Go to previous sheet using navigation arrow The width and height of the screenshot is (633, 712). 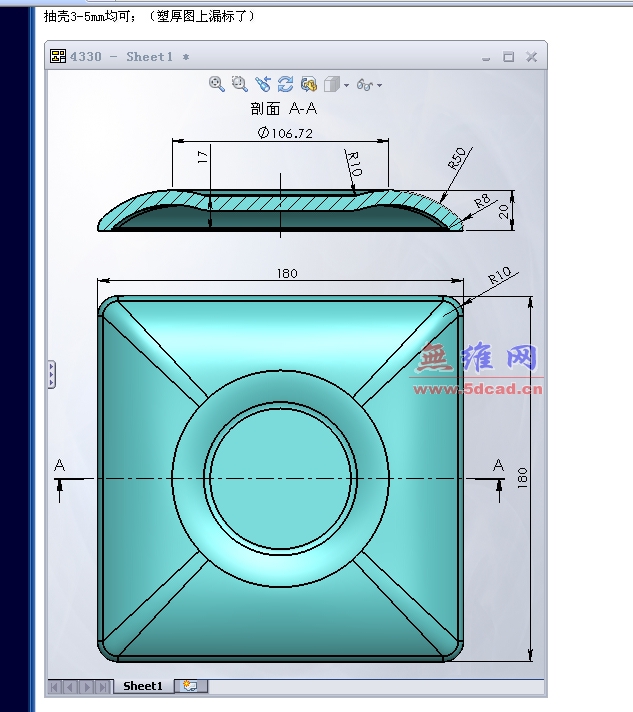69,687
